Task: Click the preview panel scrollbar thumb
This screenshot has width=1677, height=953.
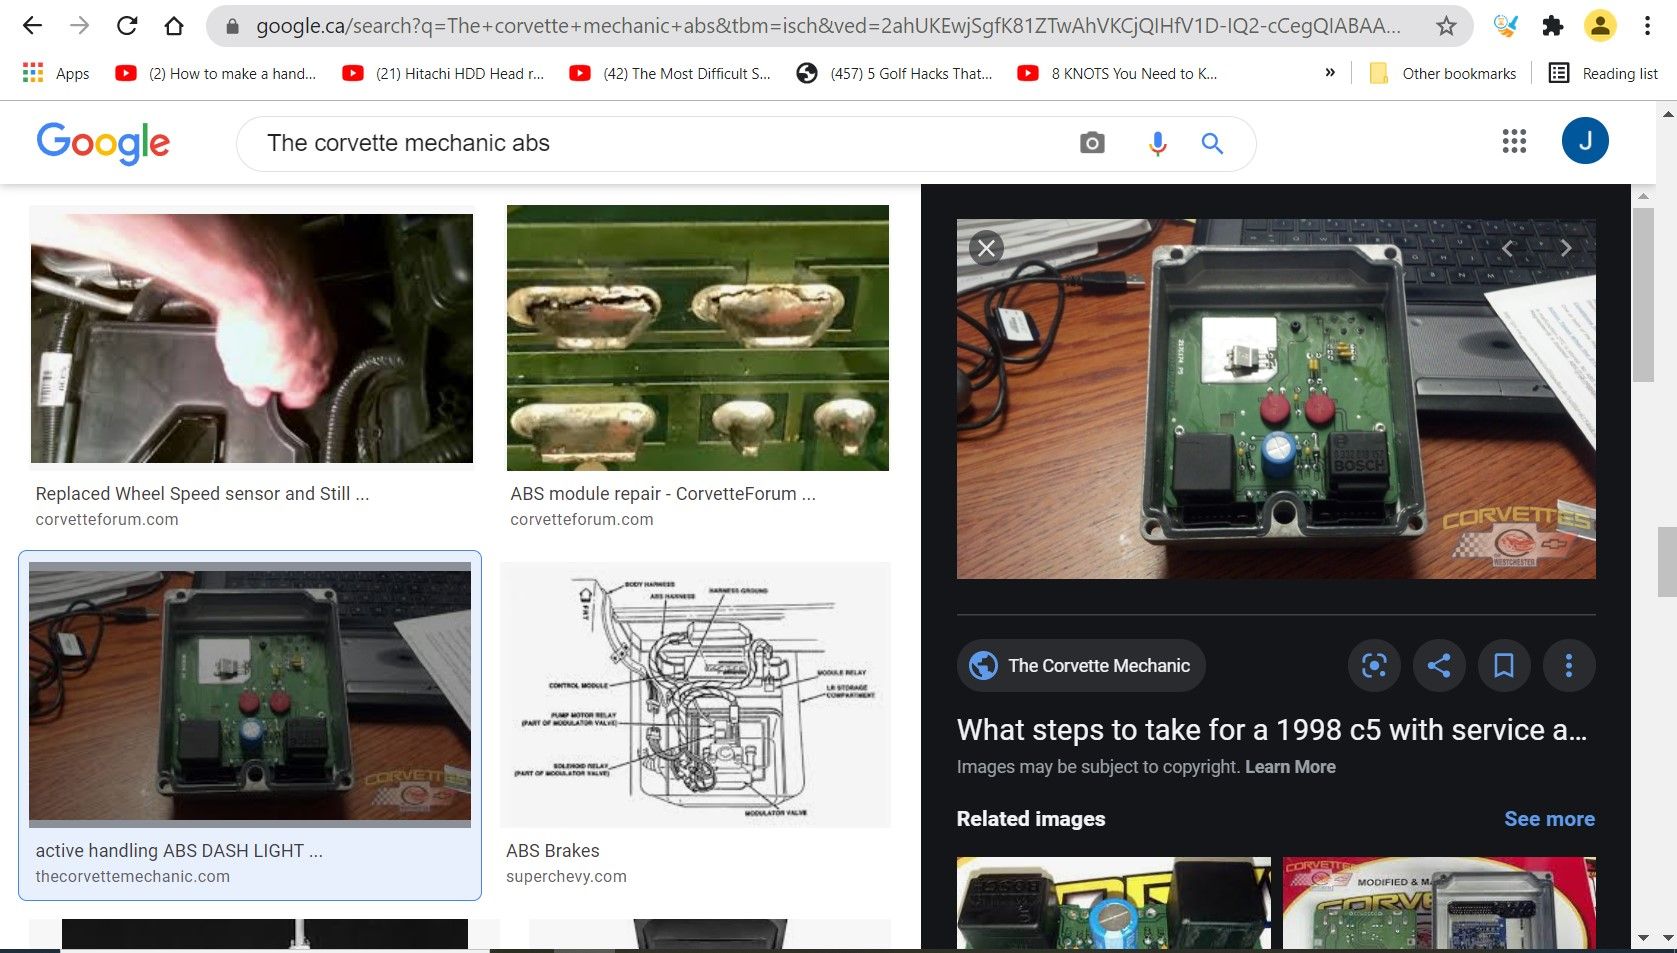Action: (x=1643, y=295)
